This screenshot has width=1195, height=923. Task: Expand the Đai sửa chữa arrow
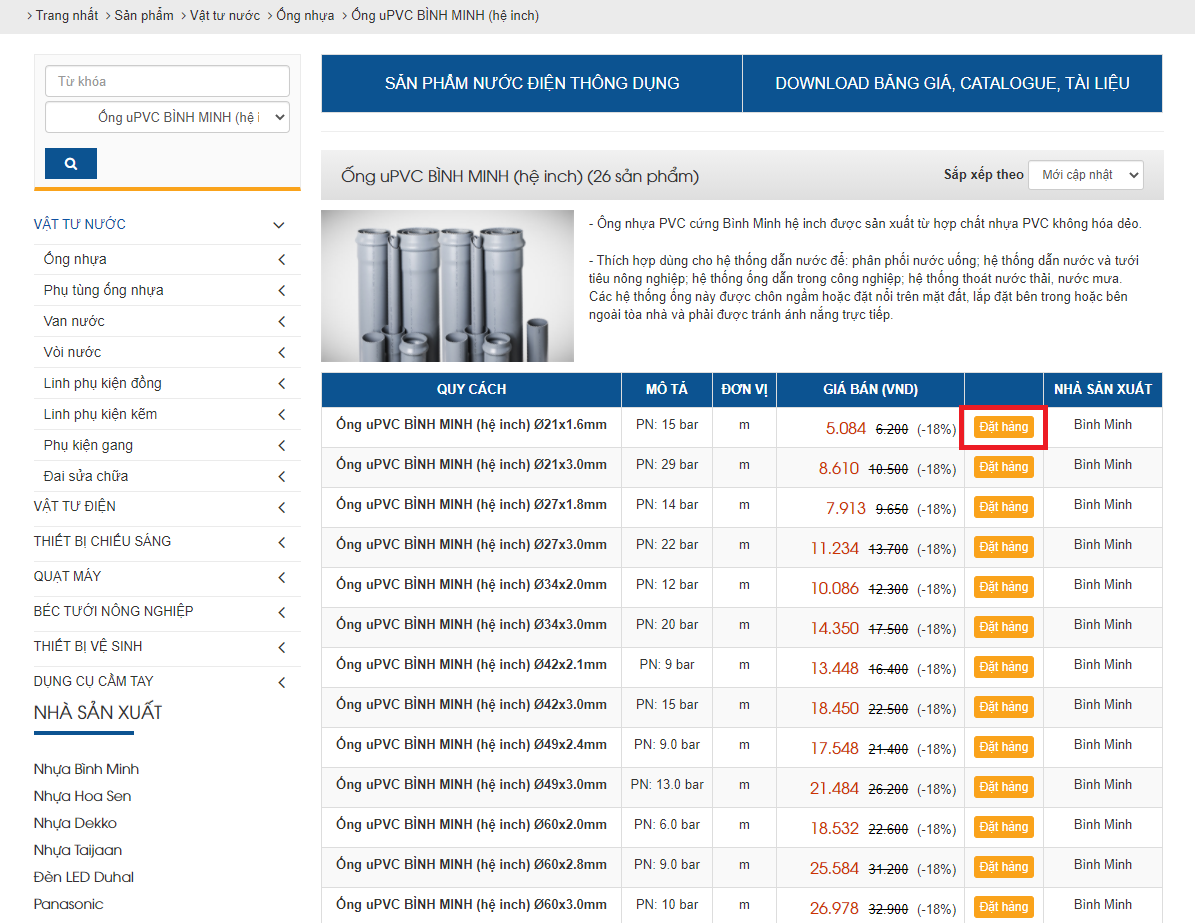[282, 476]
